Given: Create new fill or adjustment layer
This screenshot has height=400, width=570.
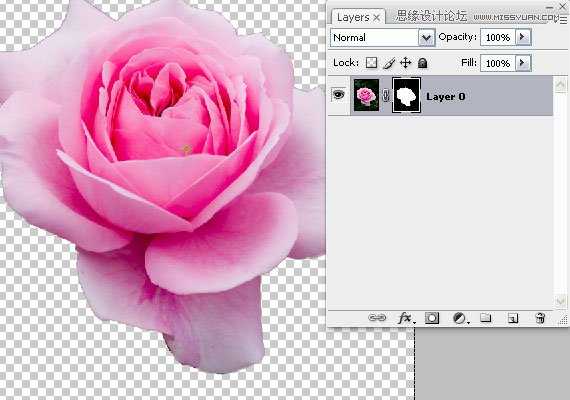Looking at the screenshot, I should click(460, 318).
